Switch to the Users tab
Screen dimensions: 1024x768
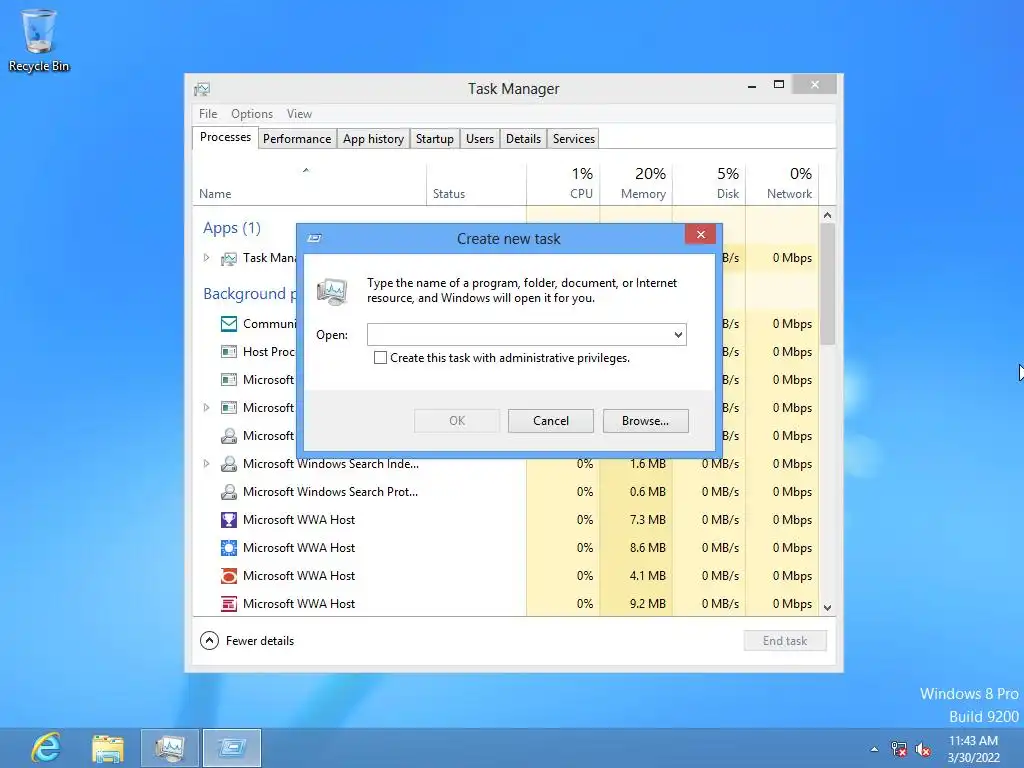(479, 138)
